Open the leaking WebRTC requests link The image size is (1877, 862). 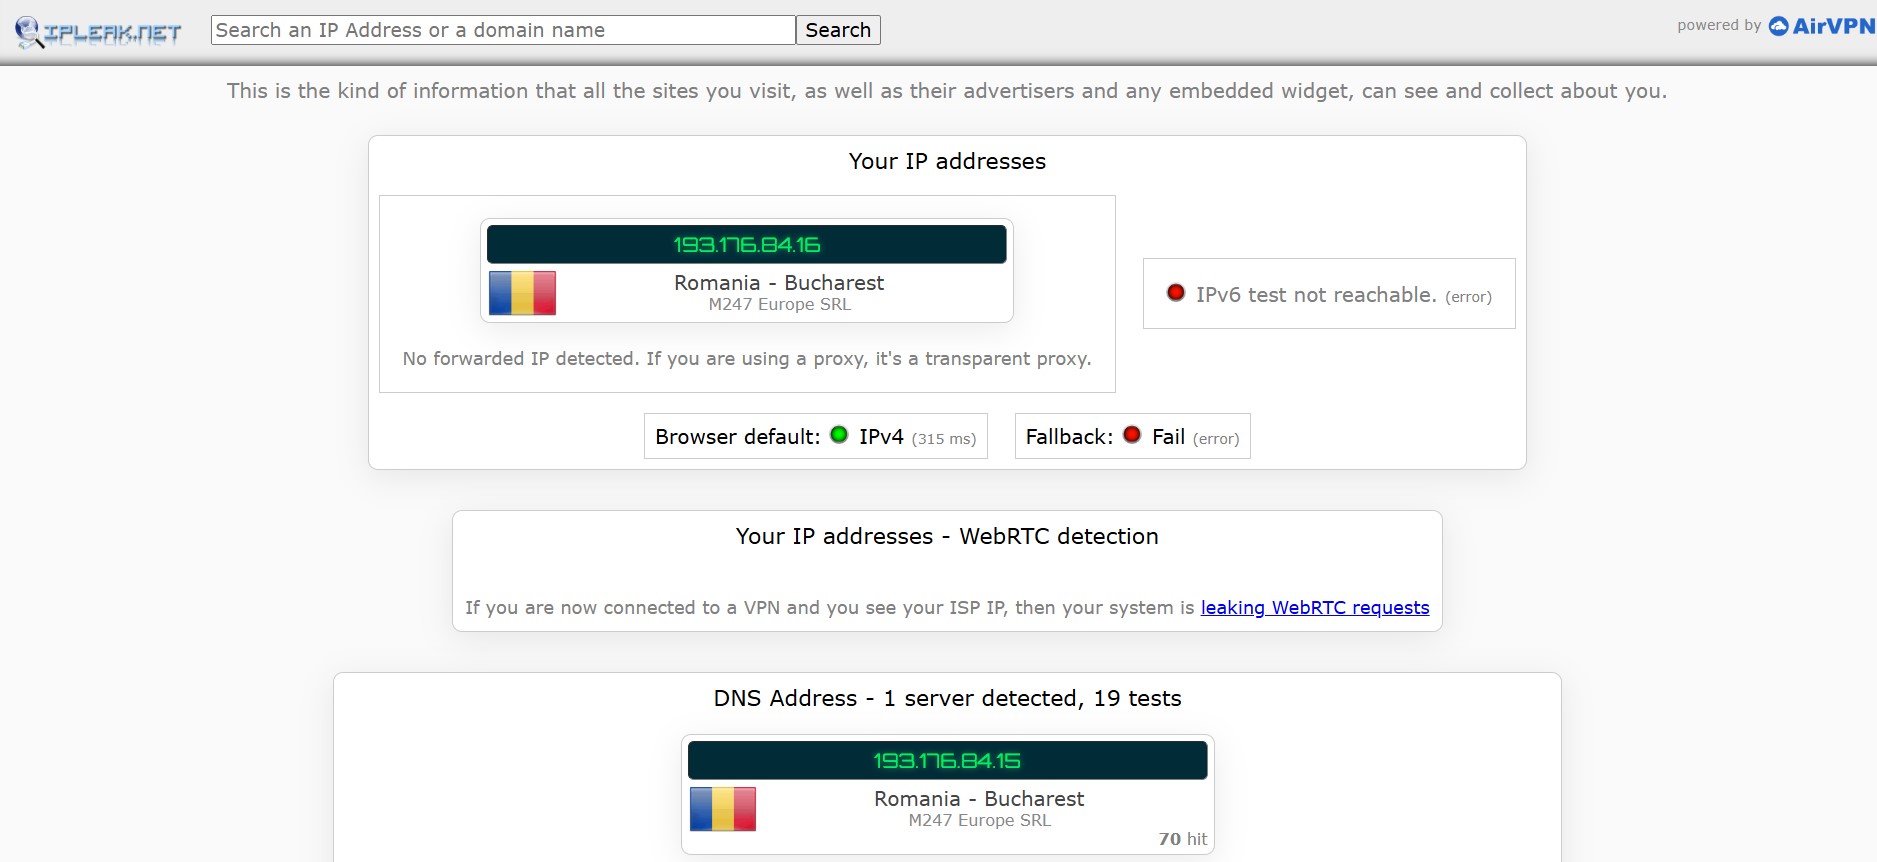[1315, 608]
